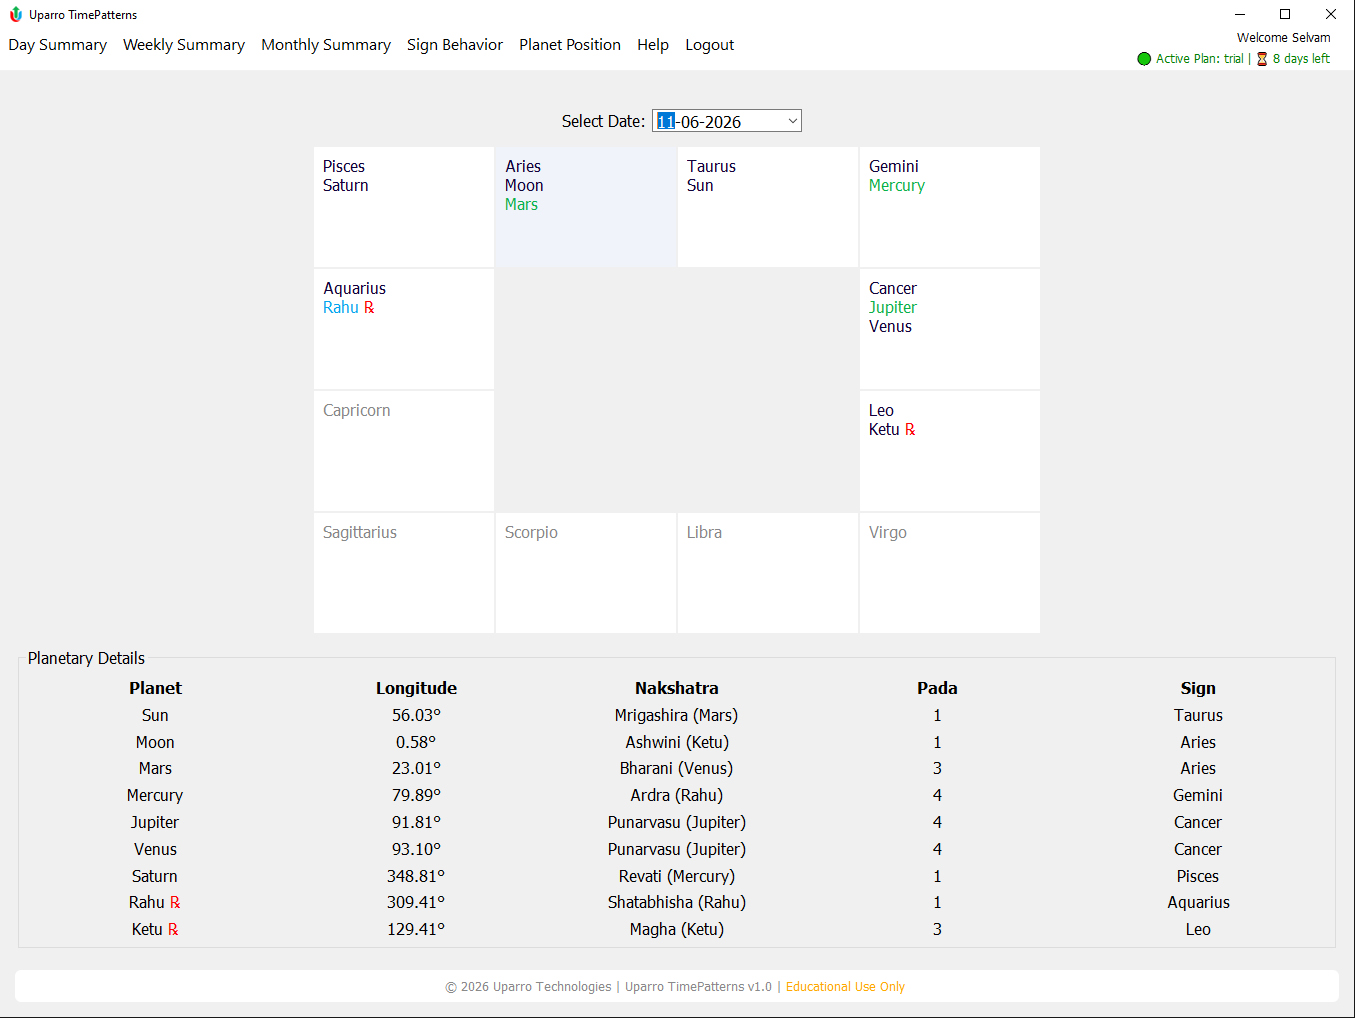Click the green Active Plan status dot
The image size is (1355, 1018).
(1144, 59)
